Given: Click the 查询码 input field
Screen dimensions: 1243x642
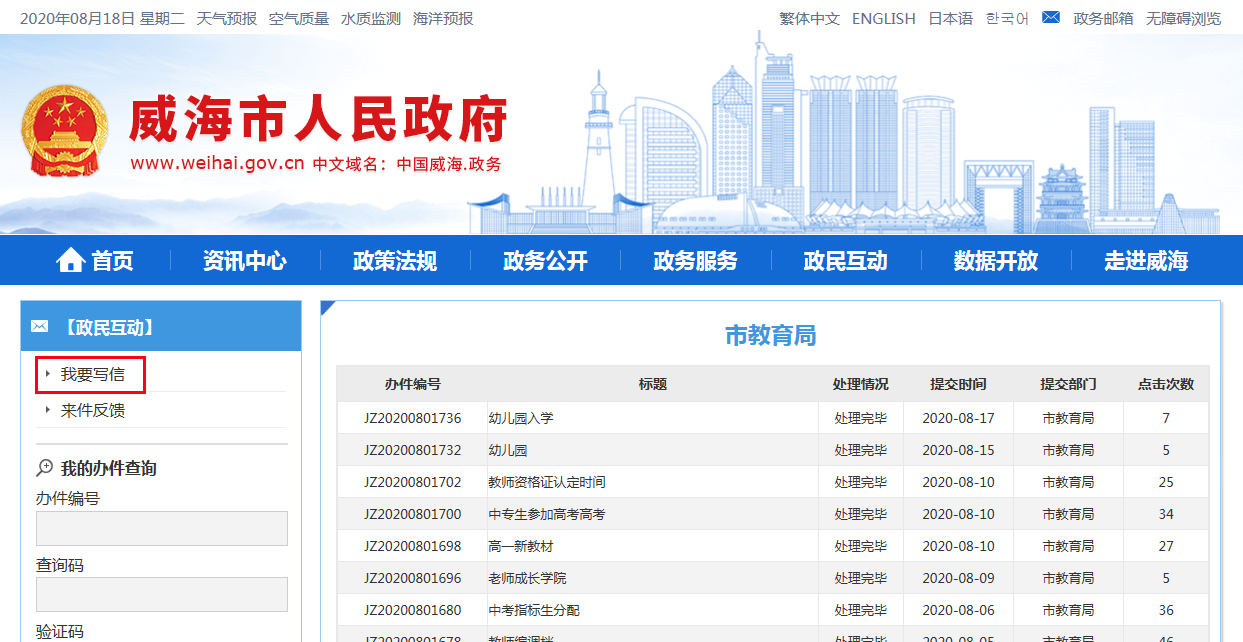Looking at the screenshot, I should click(x=162, y=594).
